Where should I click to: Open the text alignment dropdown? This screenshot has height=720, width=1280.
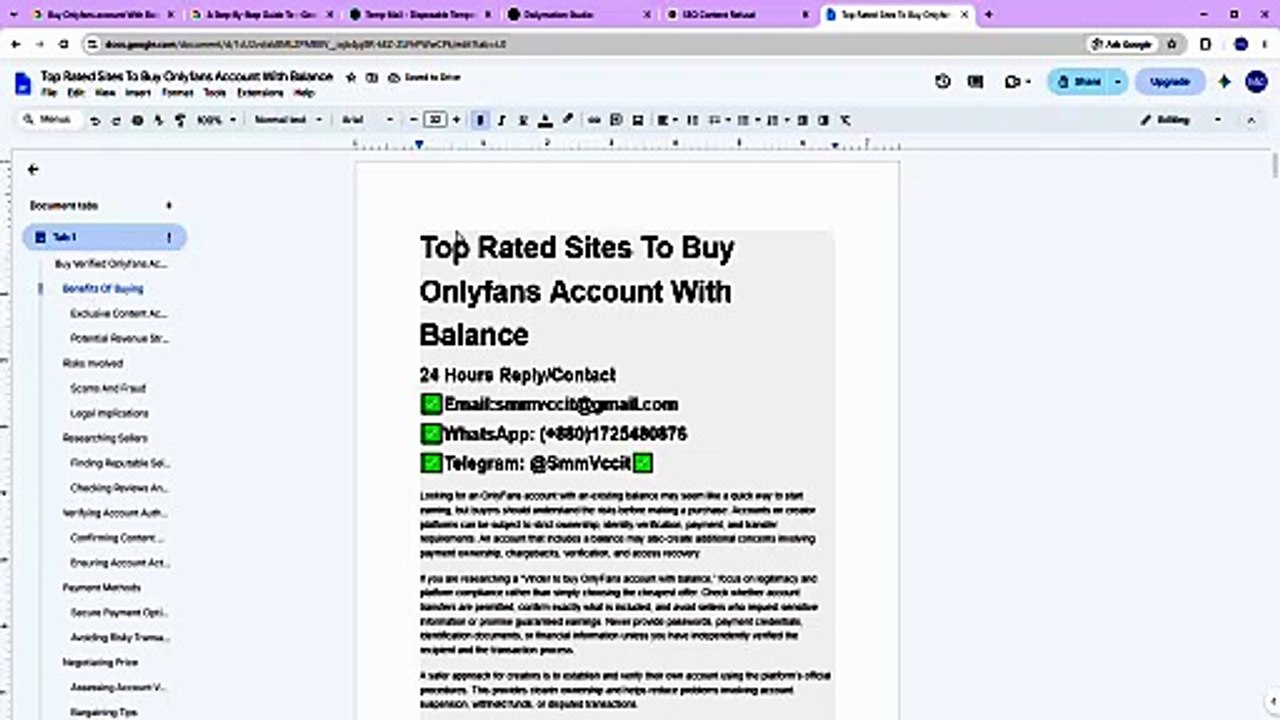[666, 120]
